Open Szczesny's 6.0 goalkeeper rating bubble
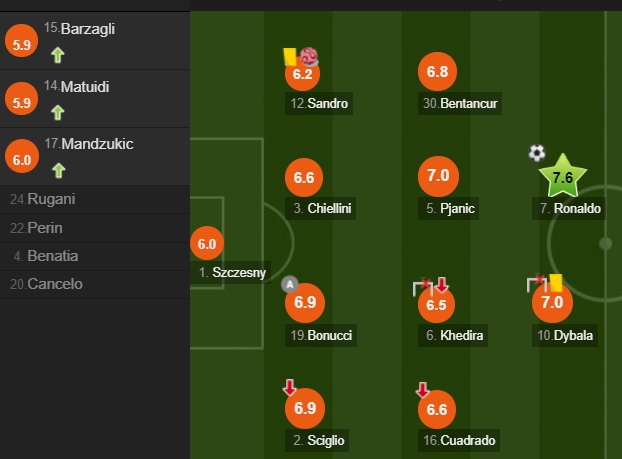This screenshot has width=622, height=459. click(x=207, y=243)
